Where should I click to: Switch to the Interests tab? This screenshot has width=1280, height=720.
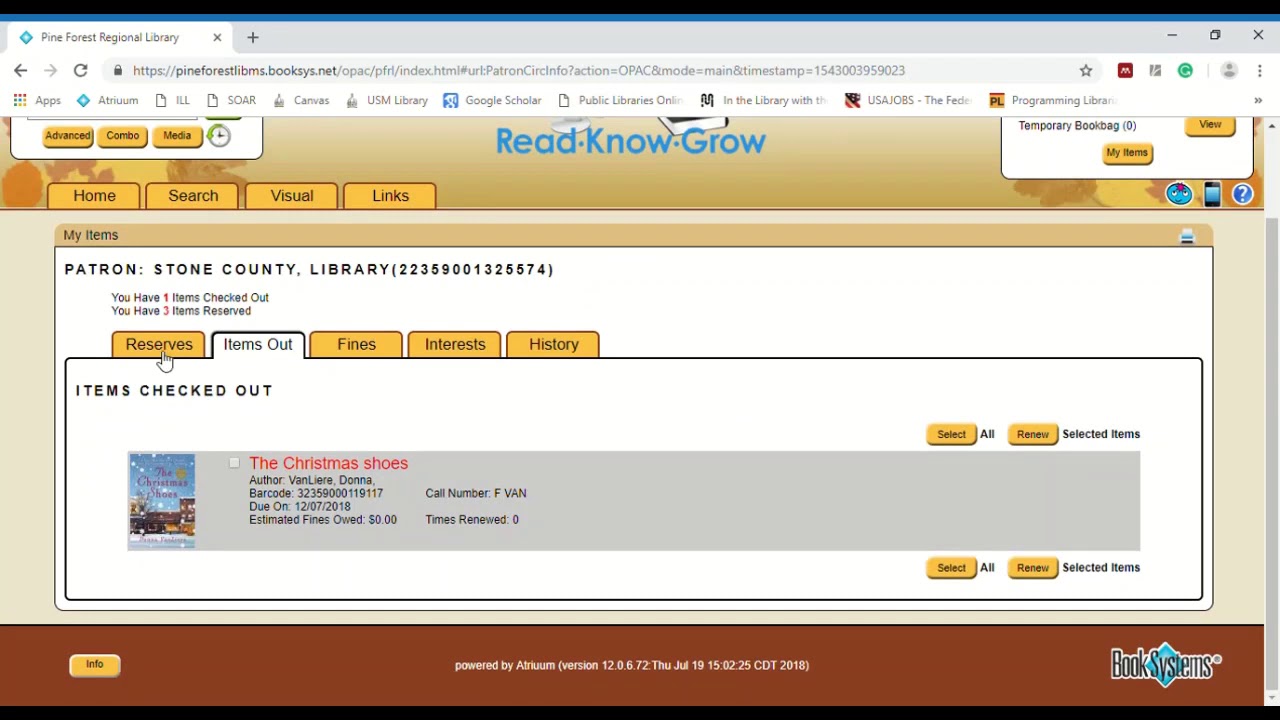coord(455,345)
